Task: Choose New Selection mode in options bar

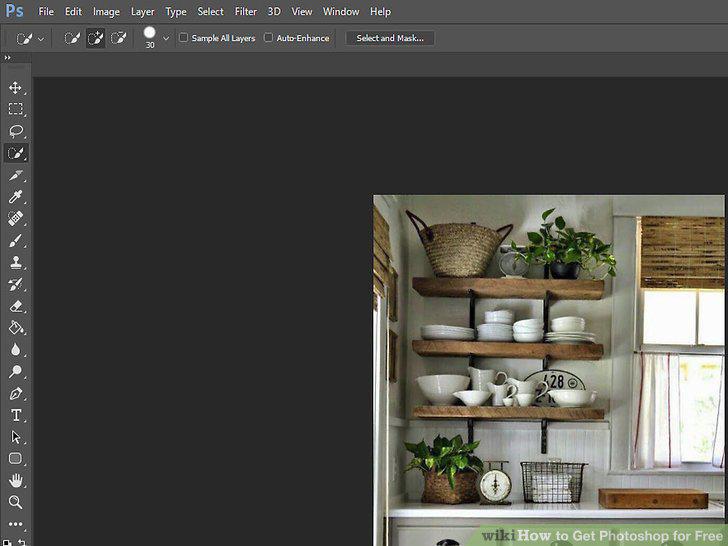Action: 72,38
